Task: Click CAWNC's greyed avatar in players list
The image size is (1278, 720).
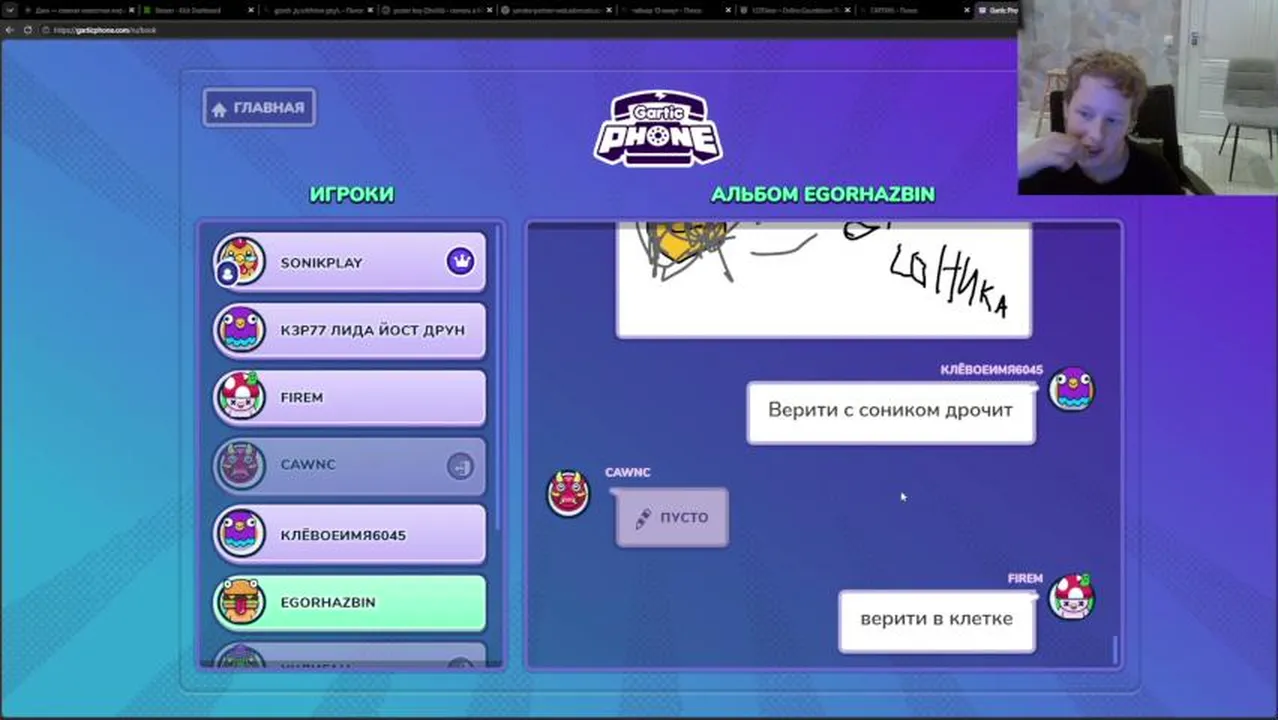Action: click(240, 465)
